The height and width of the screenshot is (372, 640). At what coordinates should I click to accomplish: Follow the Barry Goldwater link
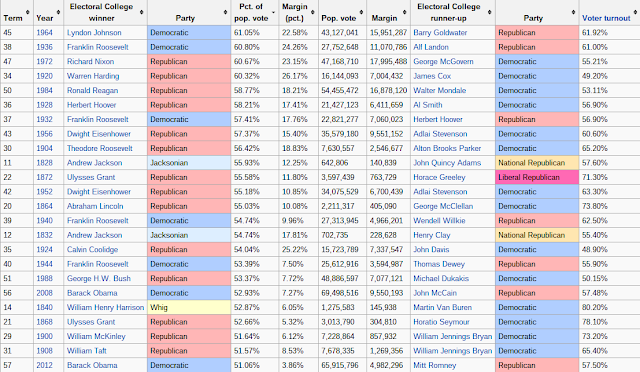440,33
